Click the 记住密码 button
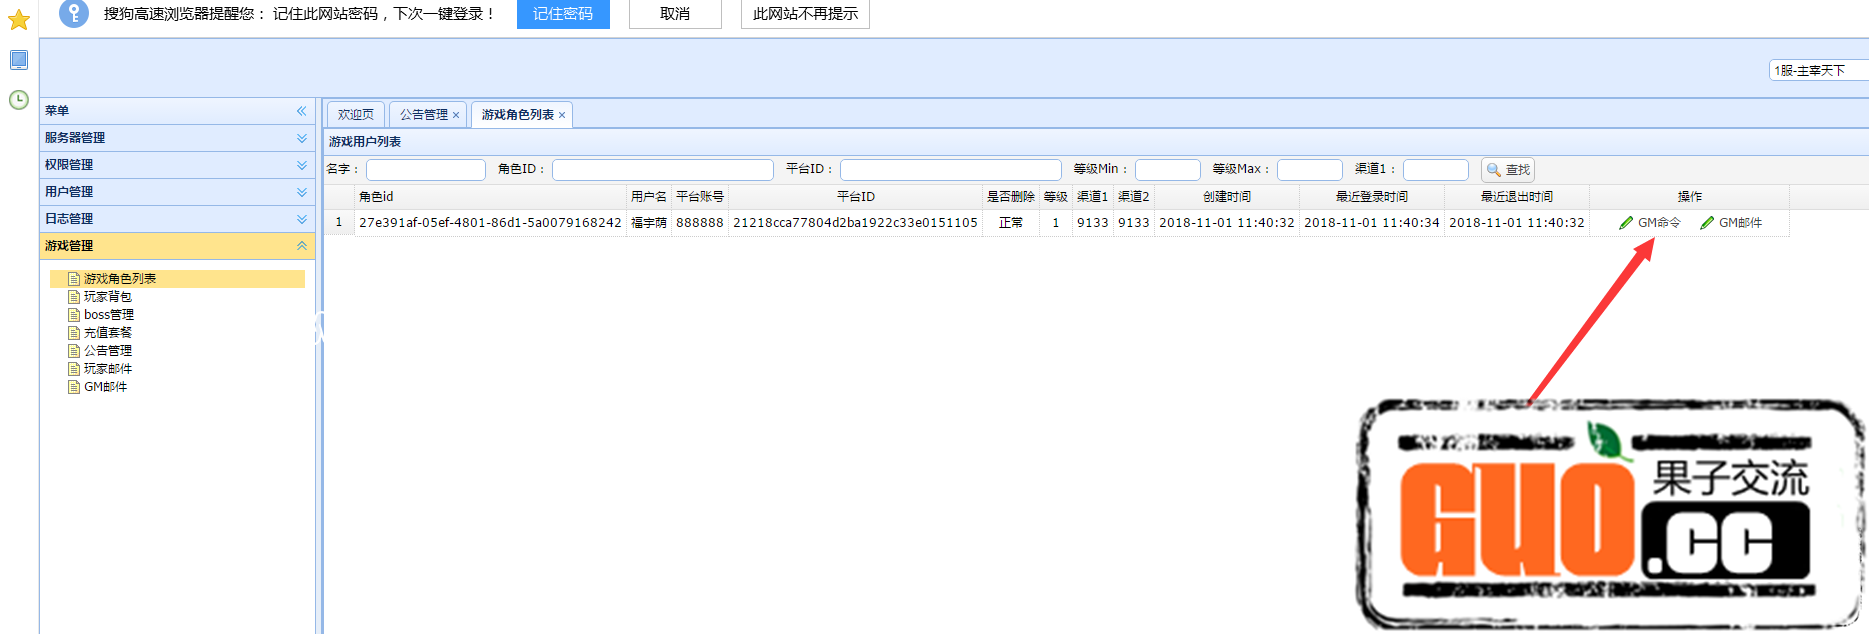Screen dimensions: 1869x634 (x=562, y=14)
